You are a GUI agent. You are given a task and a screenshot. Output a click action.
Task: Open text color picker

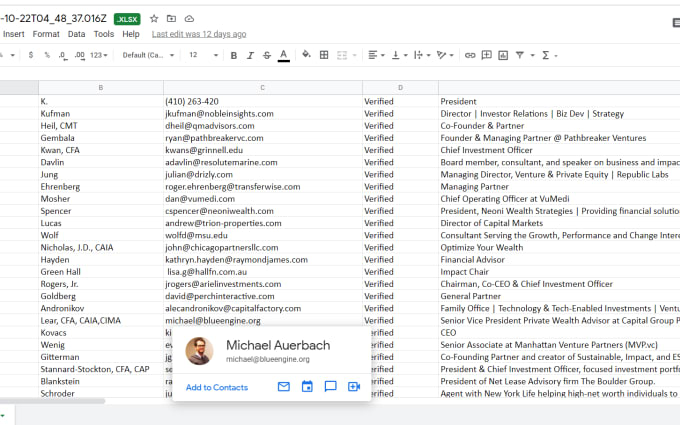pos(284,56)
